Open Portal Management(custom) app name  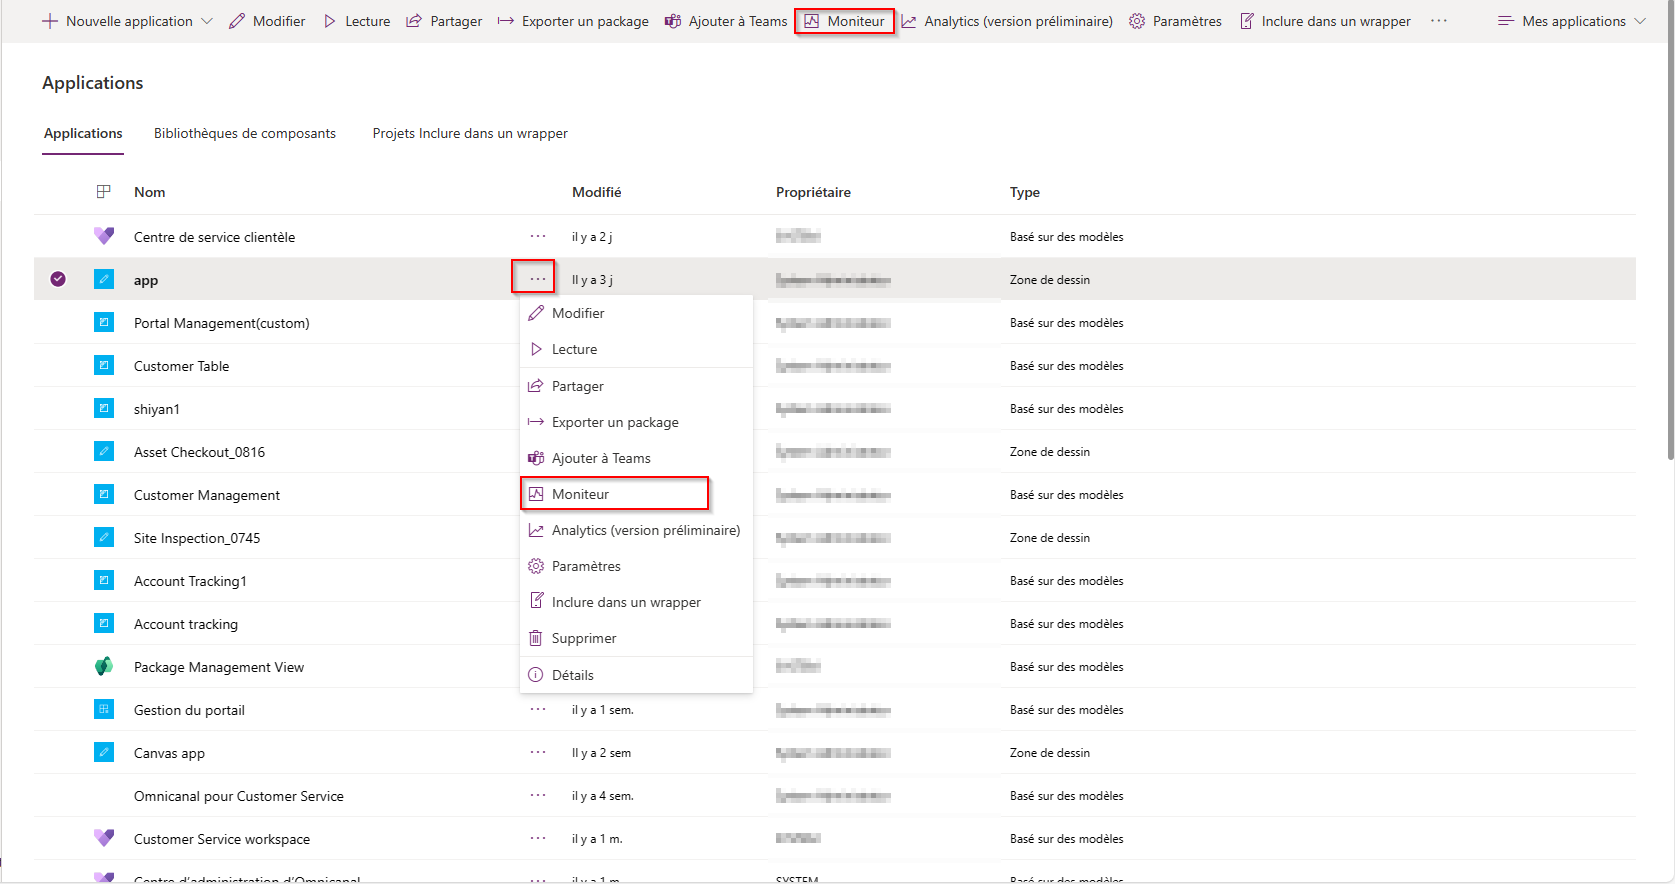click(x=222, y=323)
